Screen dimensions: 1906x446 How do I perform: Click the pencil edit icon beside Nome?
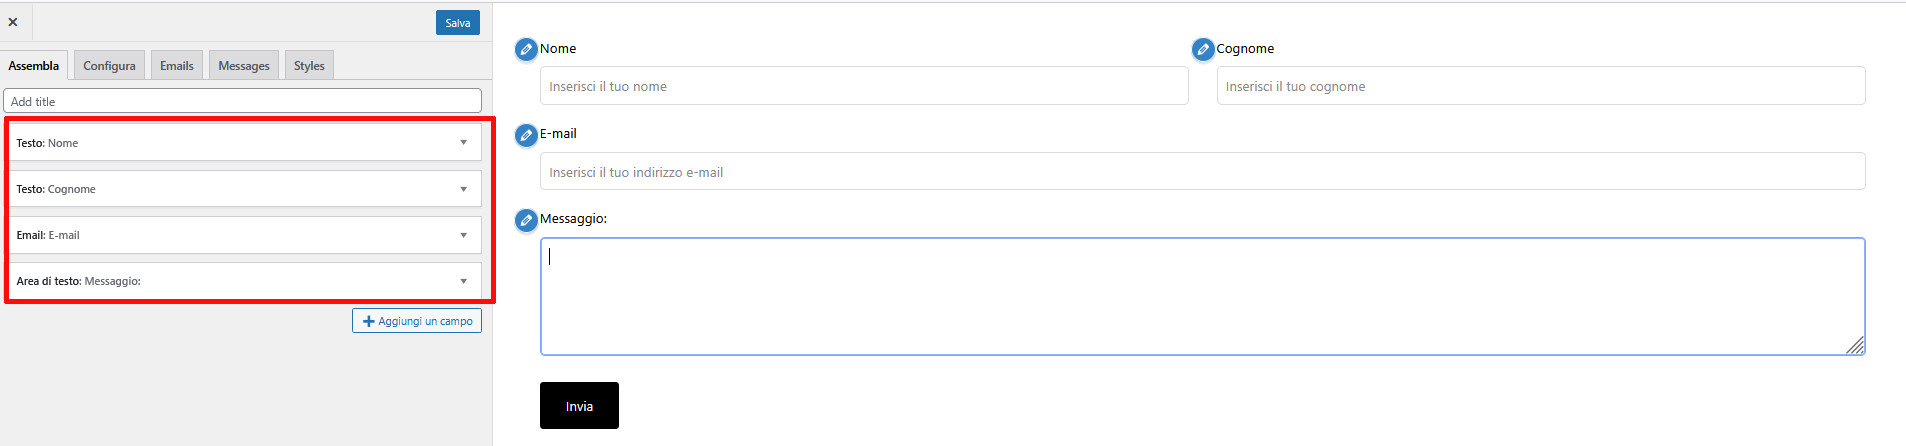coord(526,49)
